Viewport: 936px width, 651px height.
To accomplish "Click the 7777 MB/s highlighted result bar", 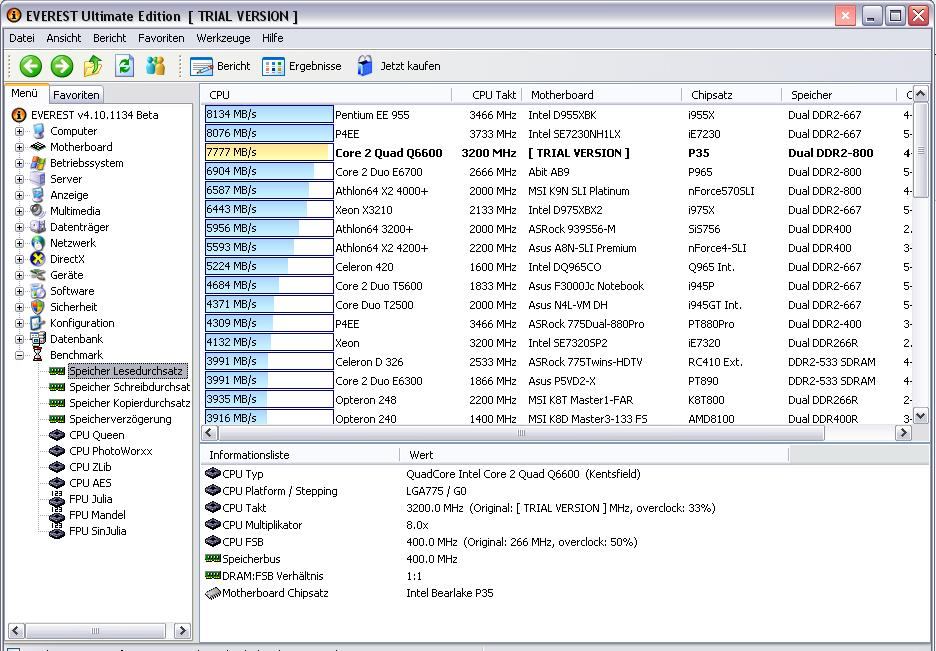I will 269,153.
